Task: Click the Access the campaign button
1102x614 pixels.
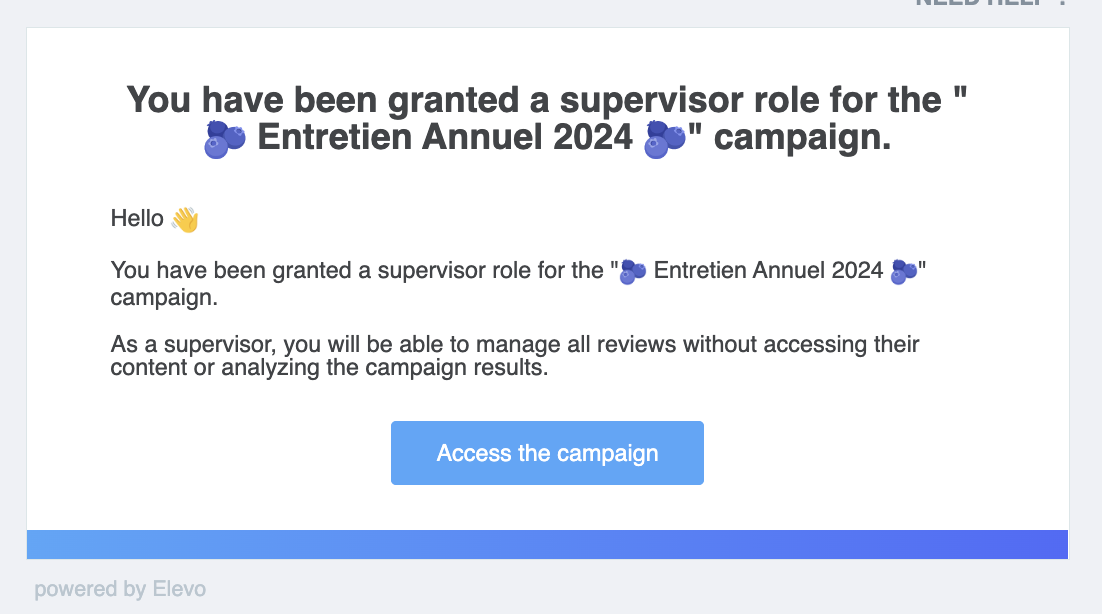Action: [x=547, y=453]
